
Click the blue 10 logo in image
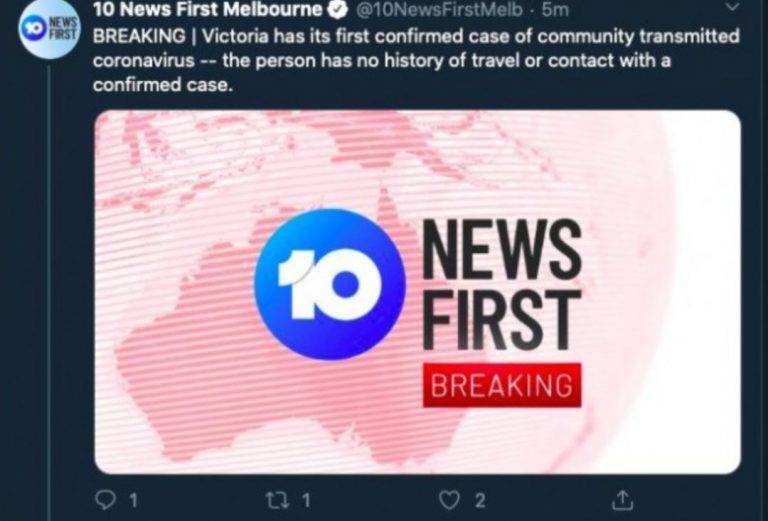pos(330,284)
